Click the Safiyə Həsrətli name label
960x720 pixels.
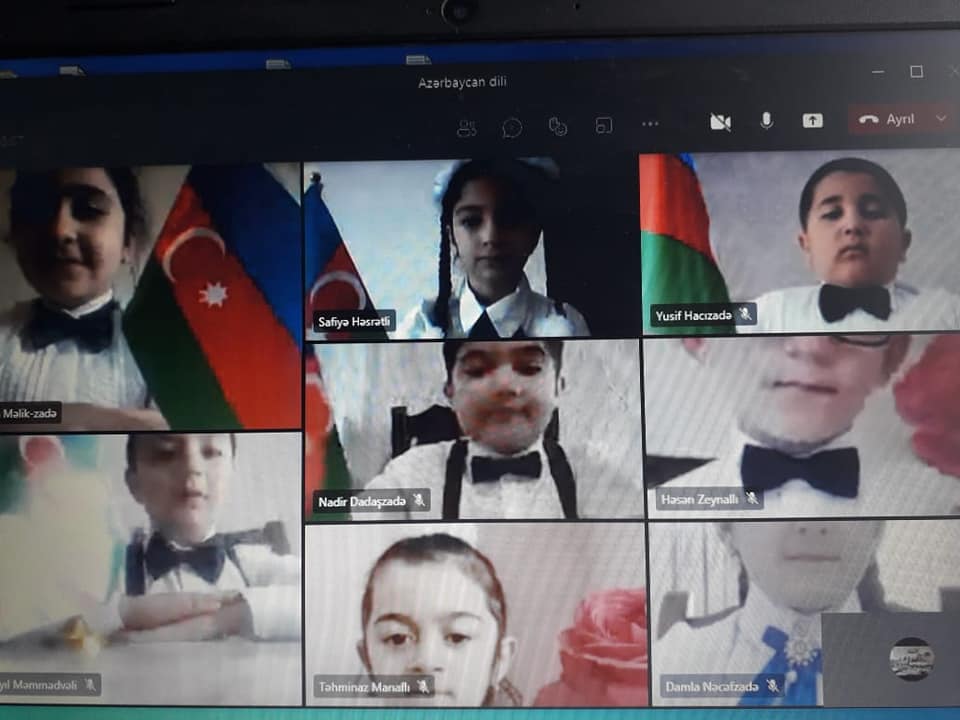coord(354,321)
